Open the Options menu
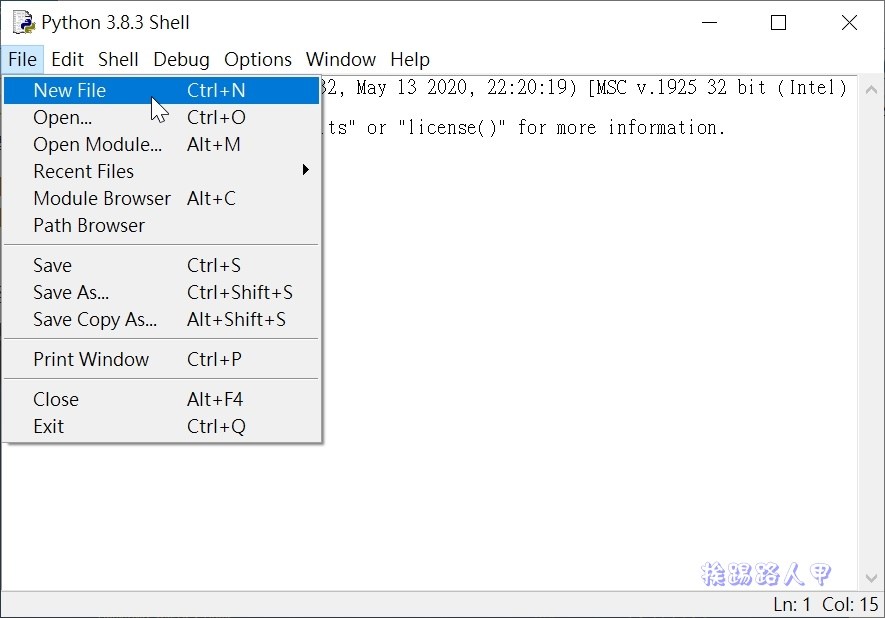 point(258,59)
